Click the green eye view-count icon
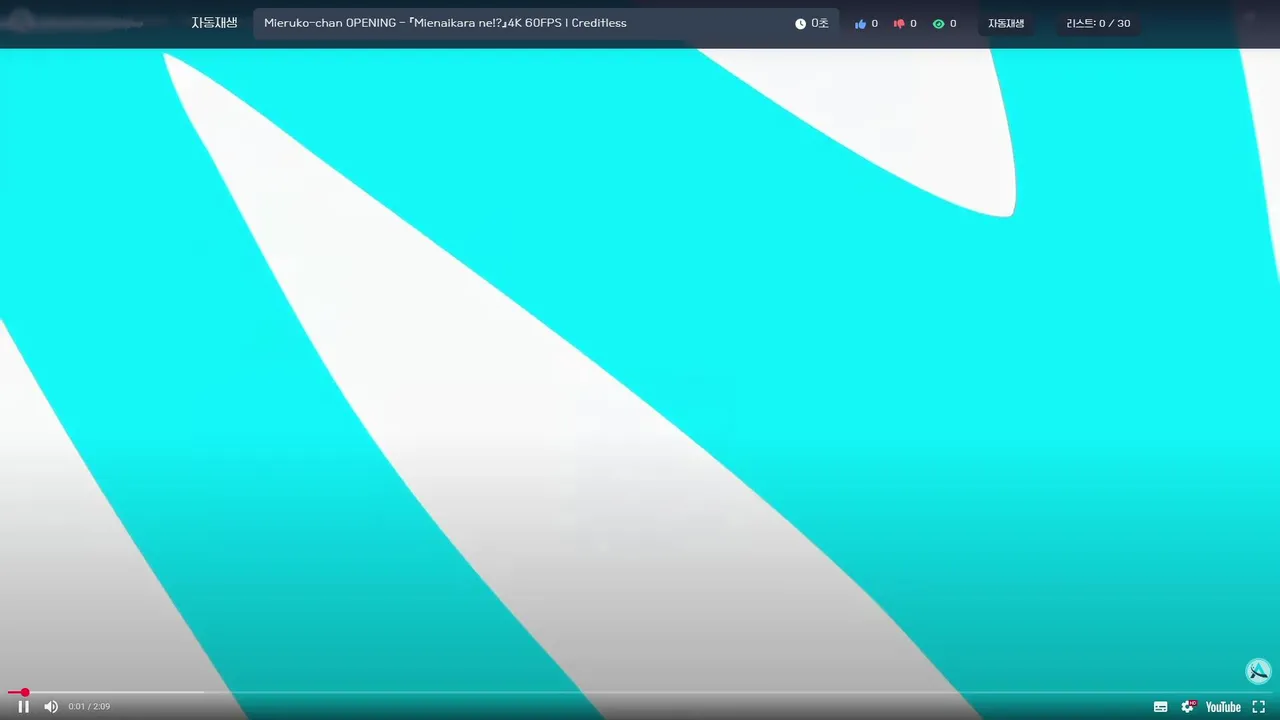The image size is (1280, 720). [938, 23]
